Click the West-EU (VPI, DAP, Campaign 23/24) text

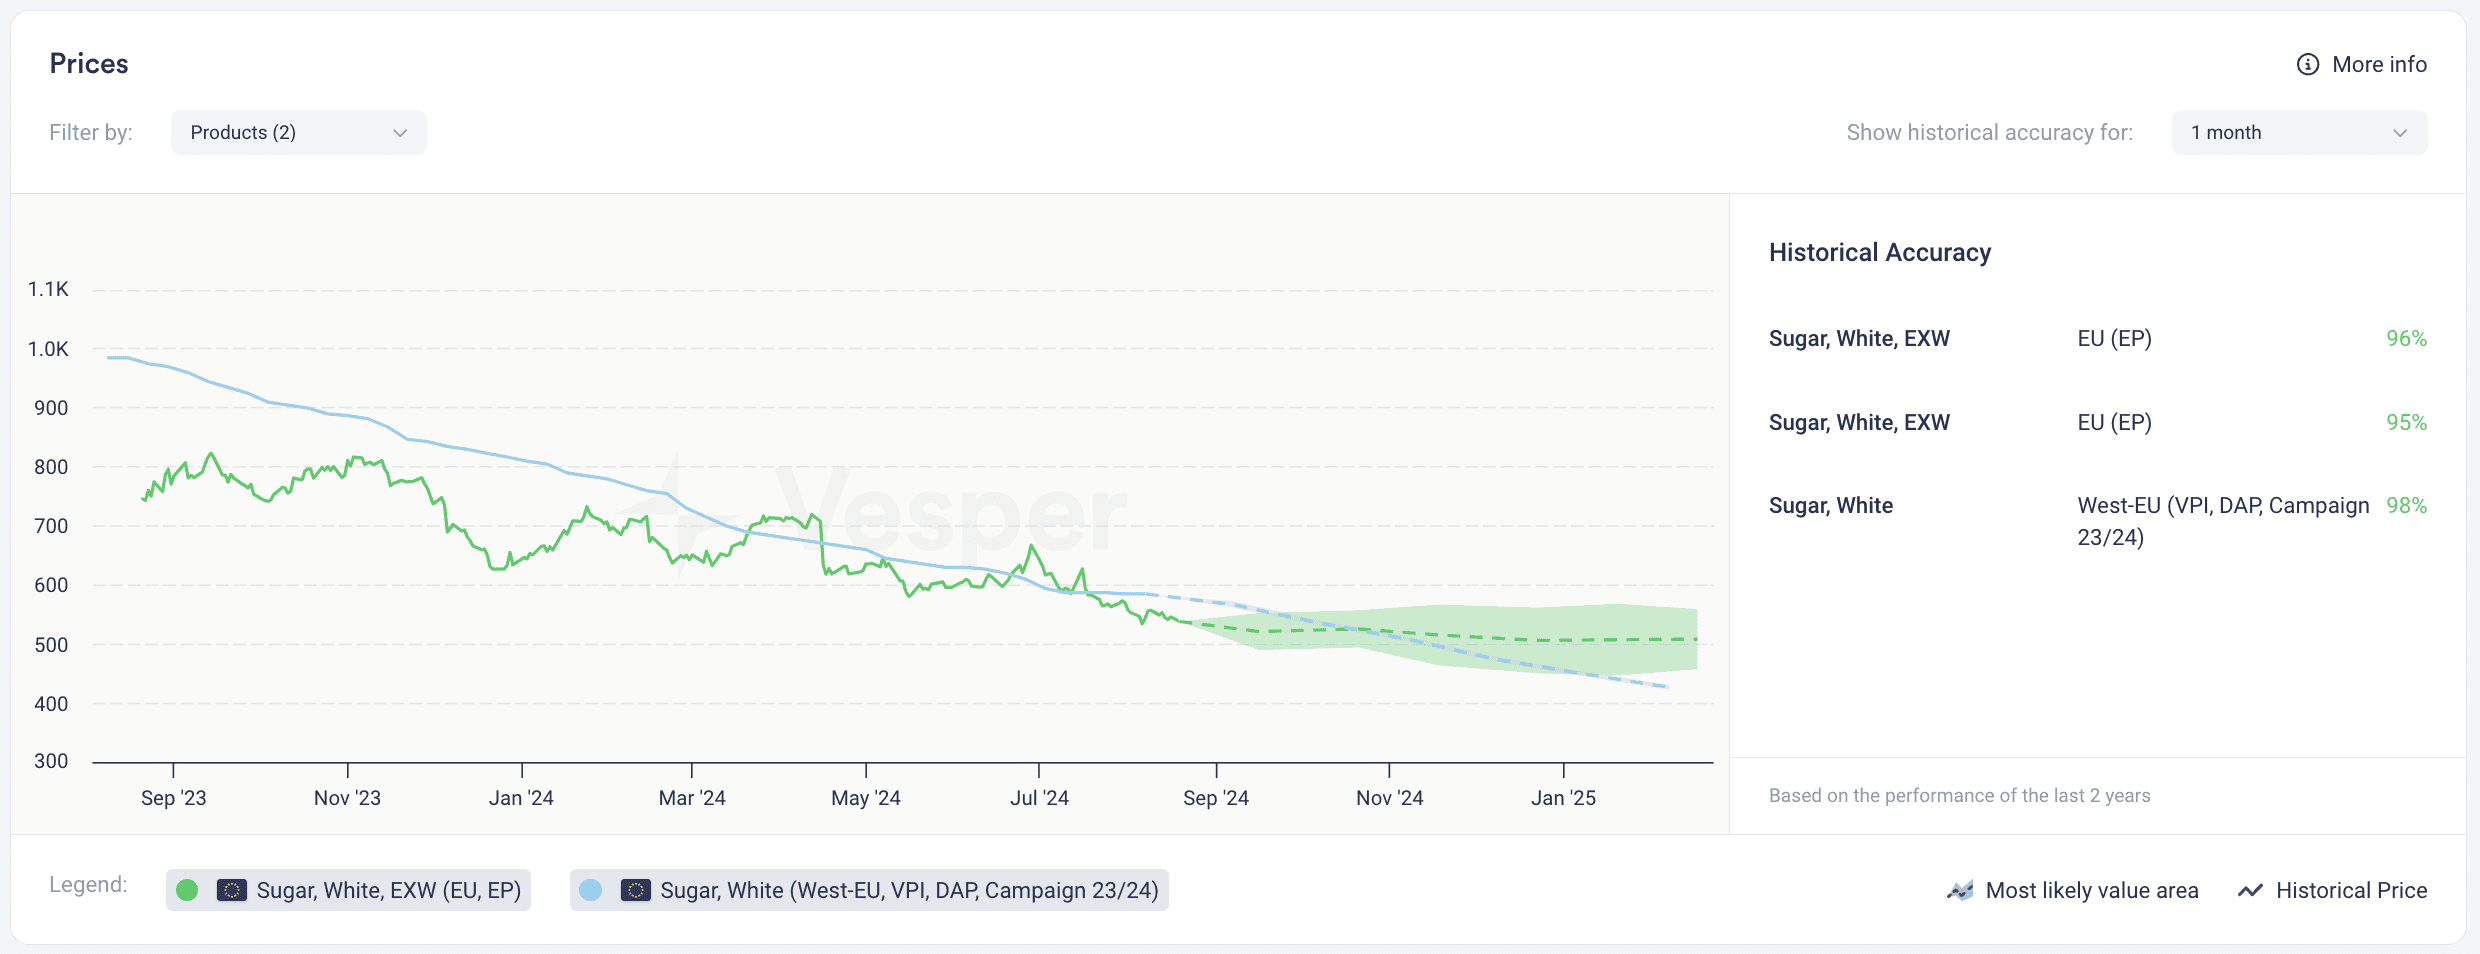coord(2223,521)
